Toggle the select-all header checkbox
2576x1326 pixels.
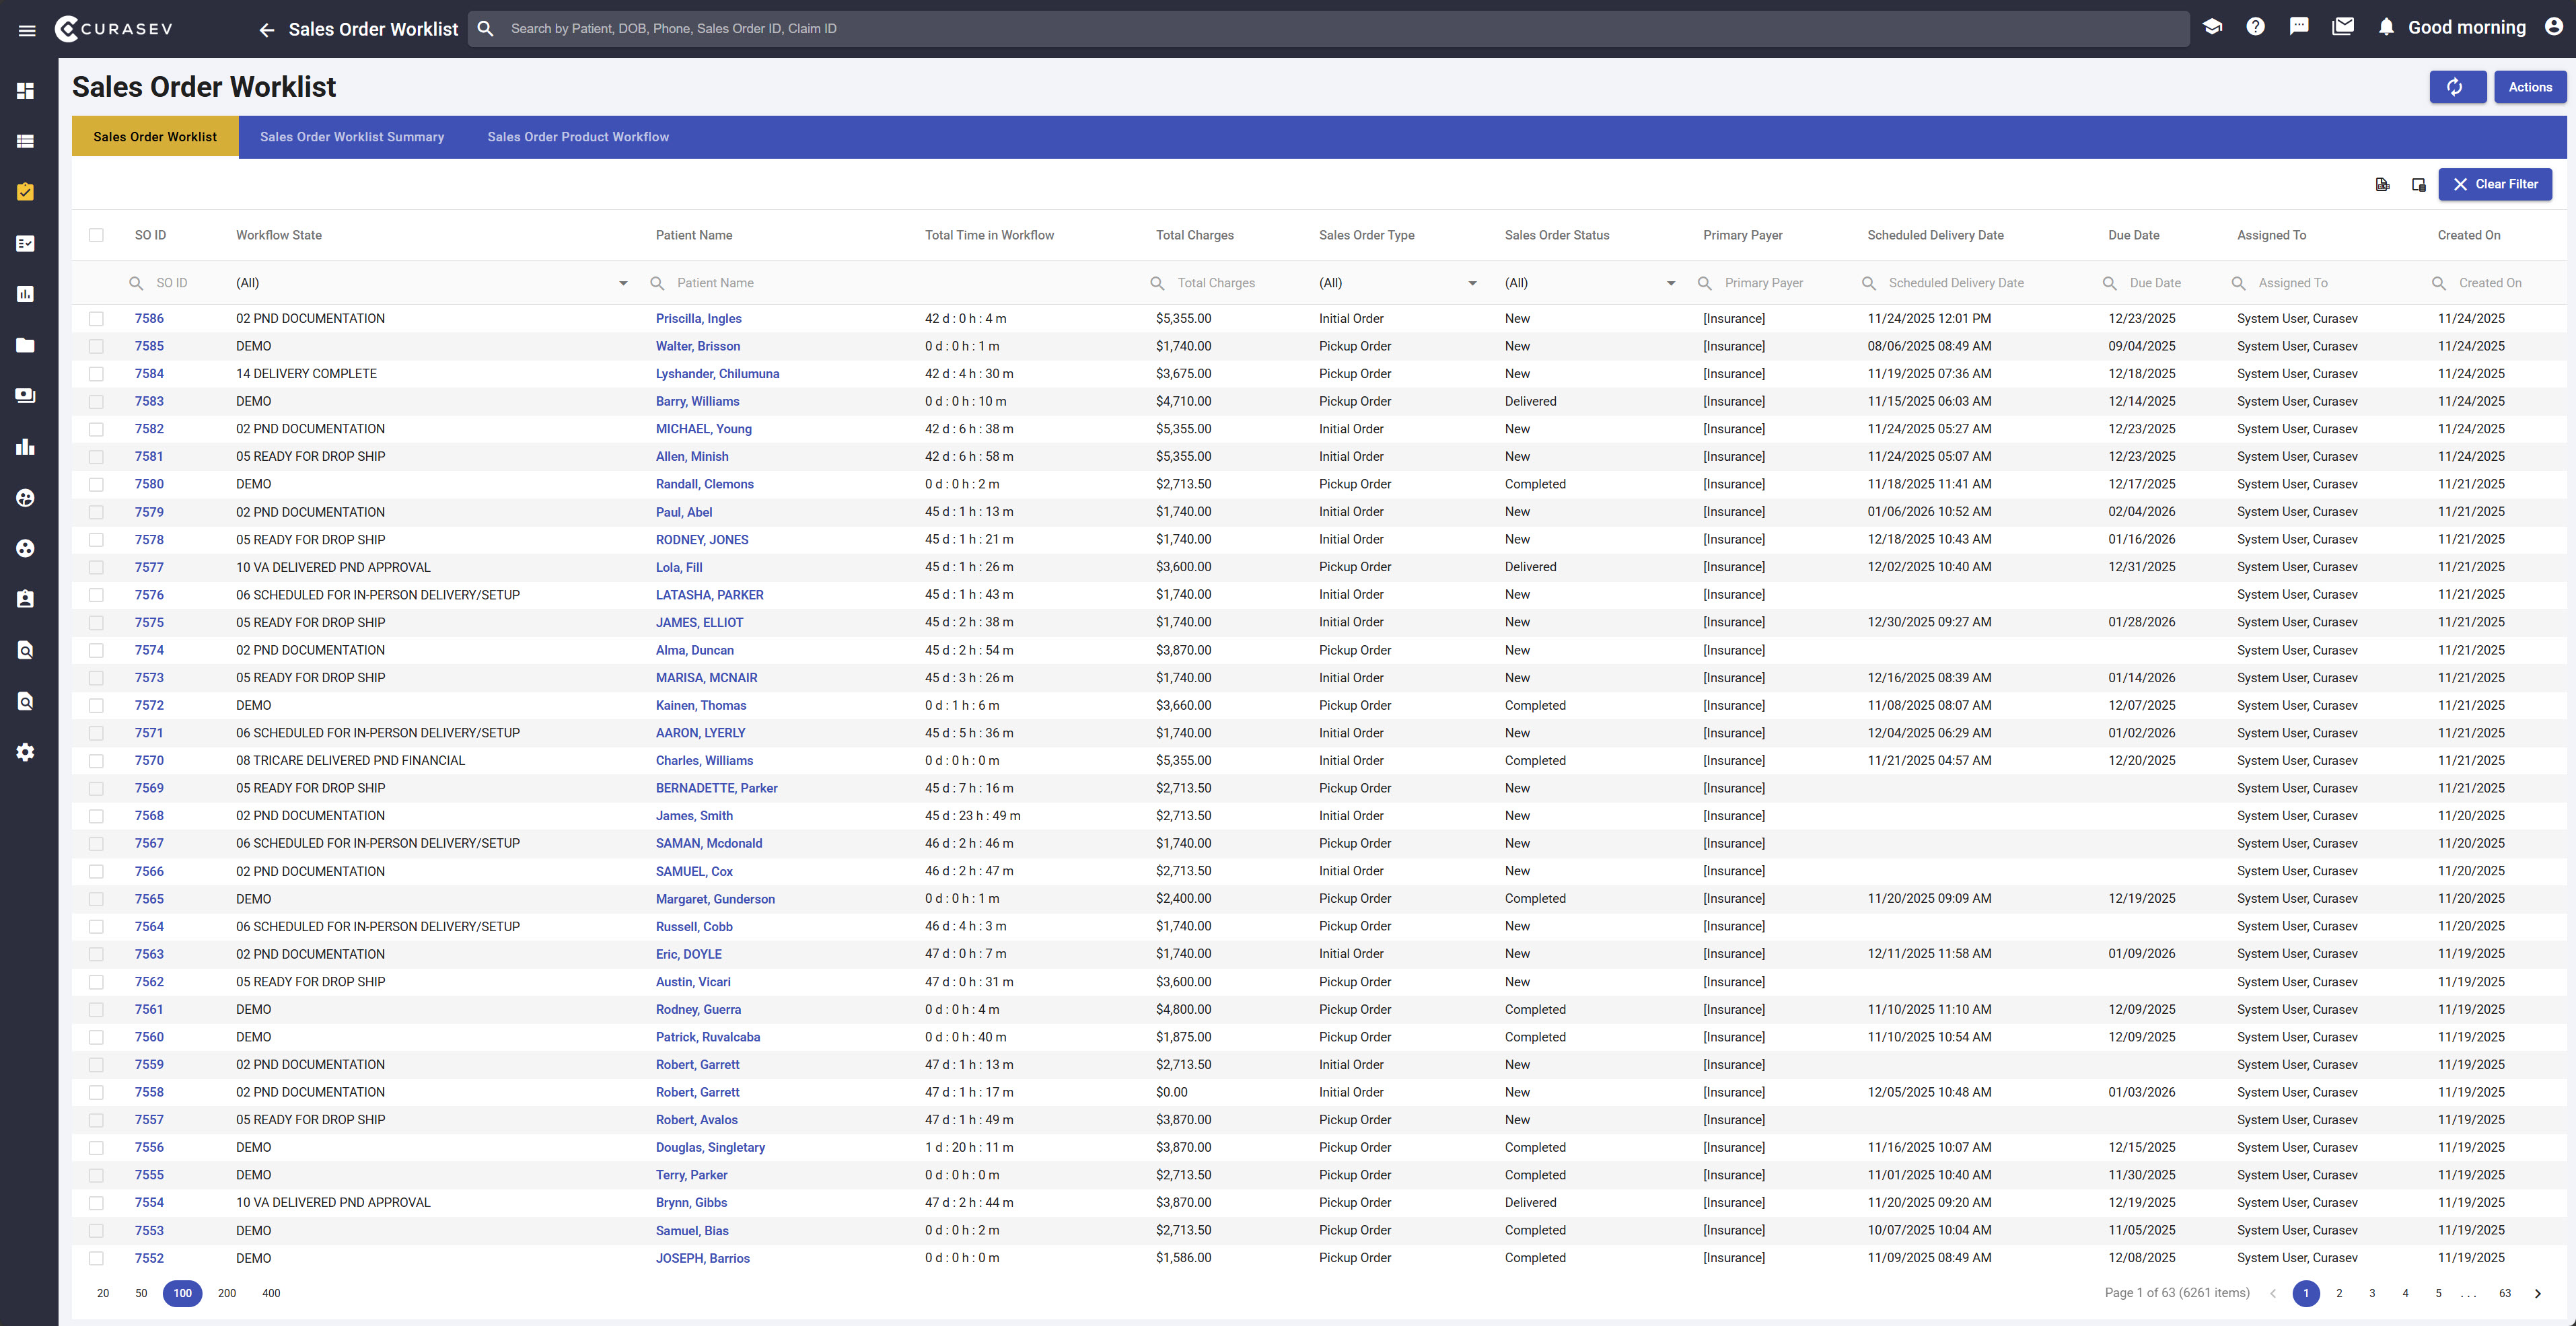96,235
